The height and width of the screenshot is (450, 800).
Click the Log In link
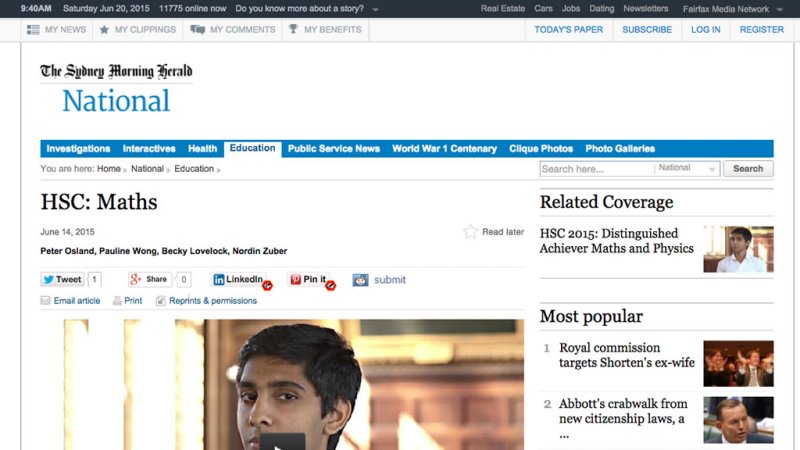click(706, 30)
